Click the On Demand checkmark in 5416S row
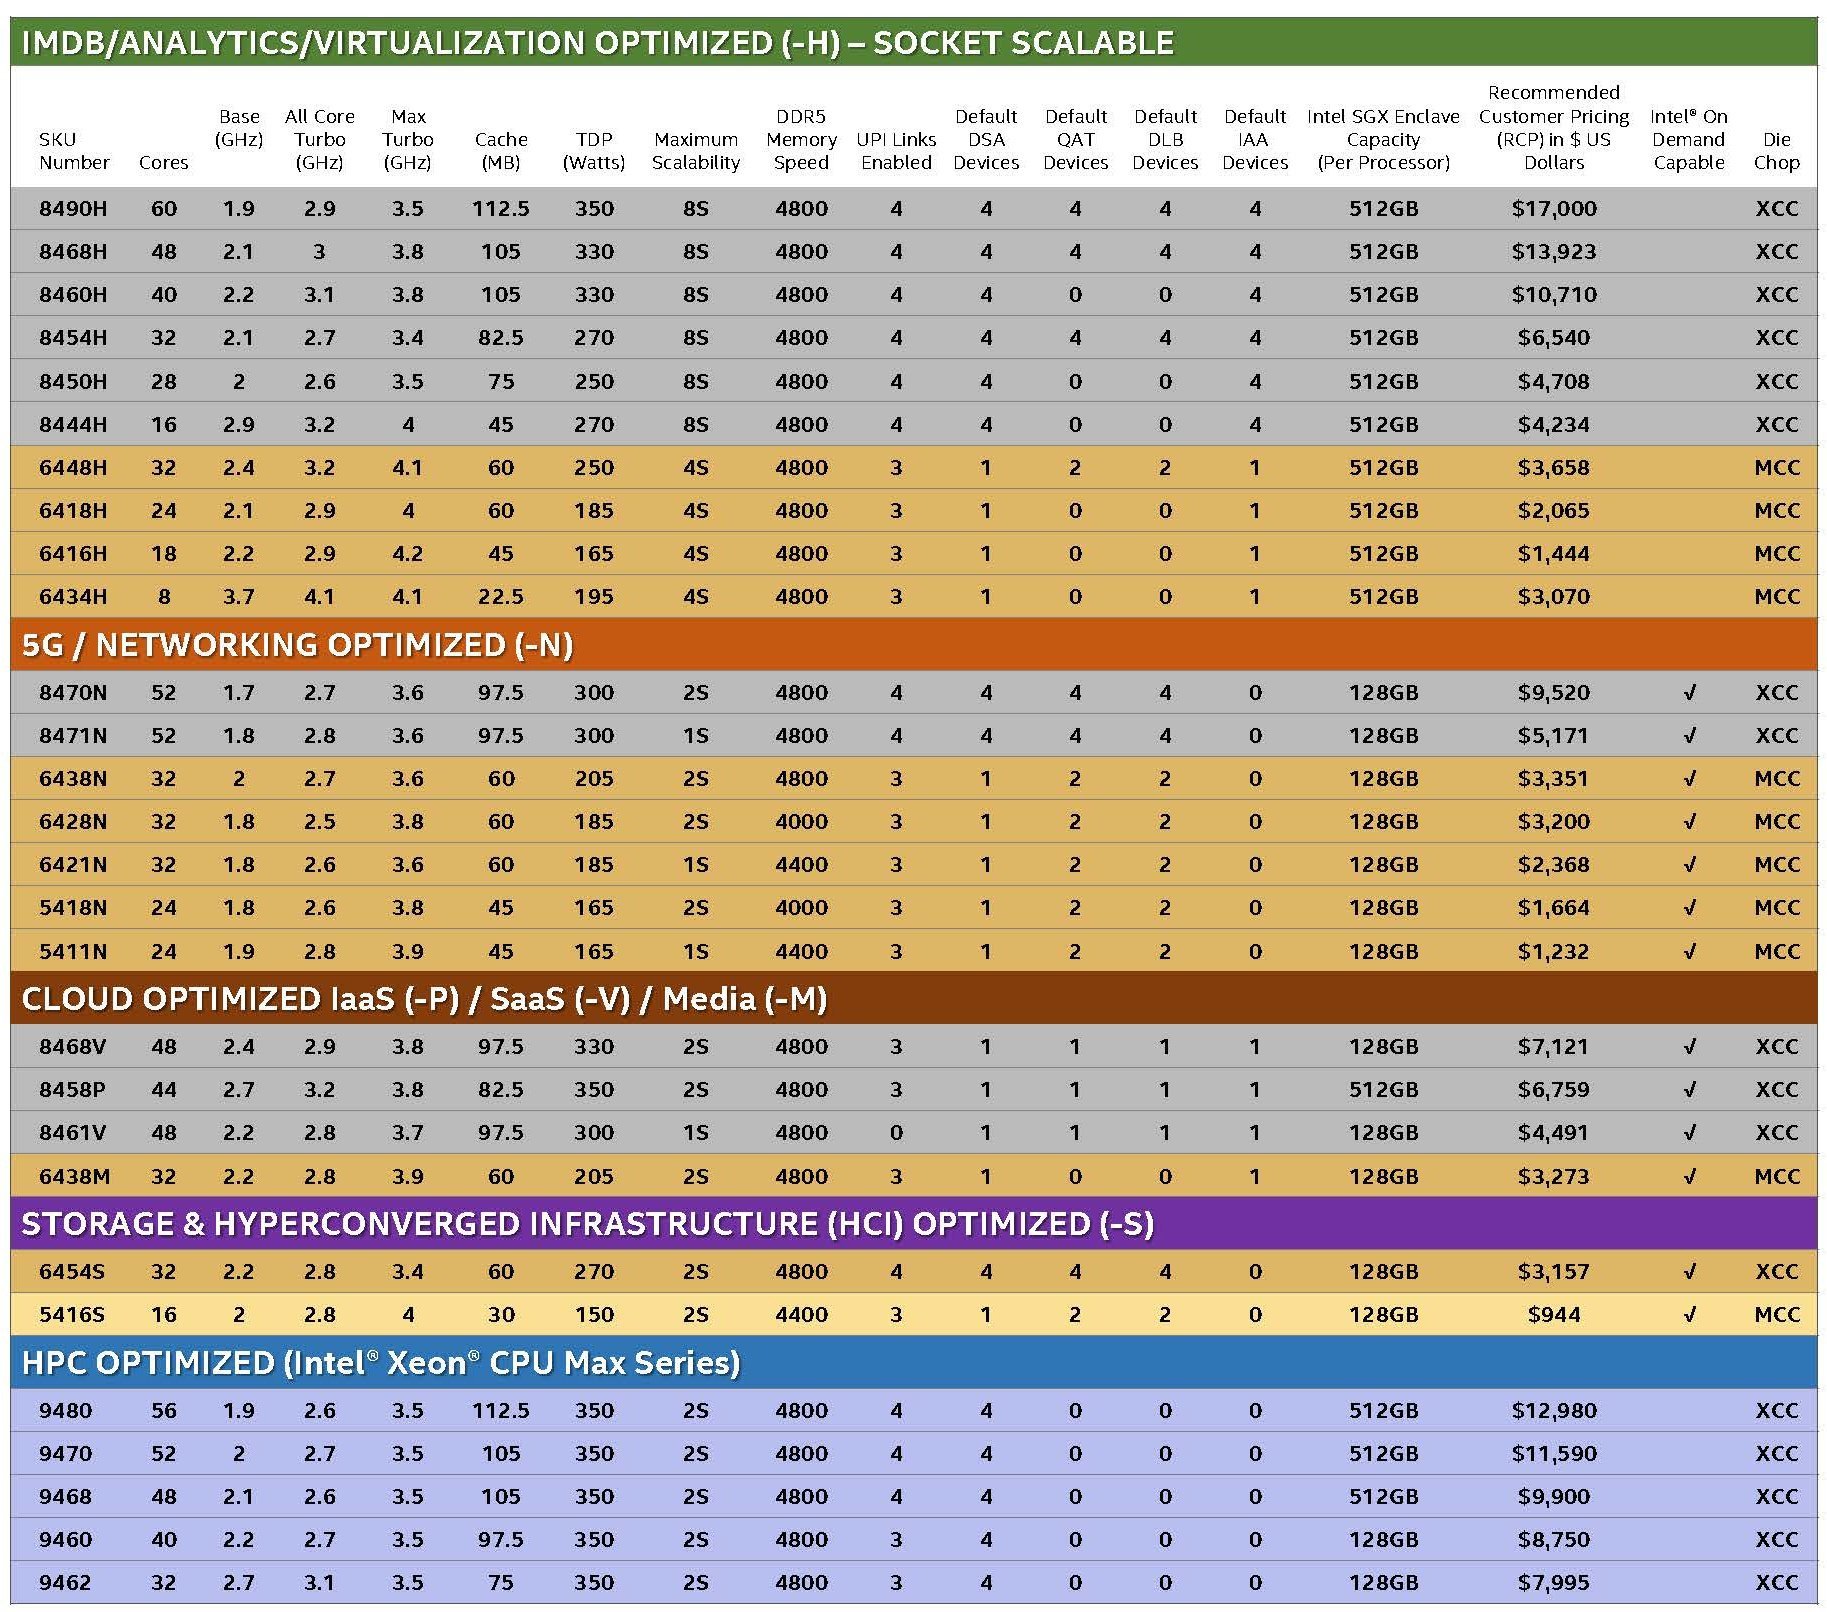This screenshot has height=1612, width=1827. (1689, 1314)
